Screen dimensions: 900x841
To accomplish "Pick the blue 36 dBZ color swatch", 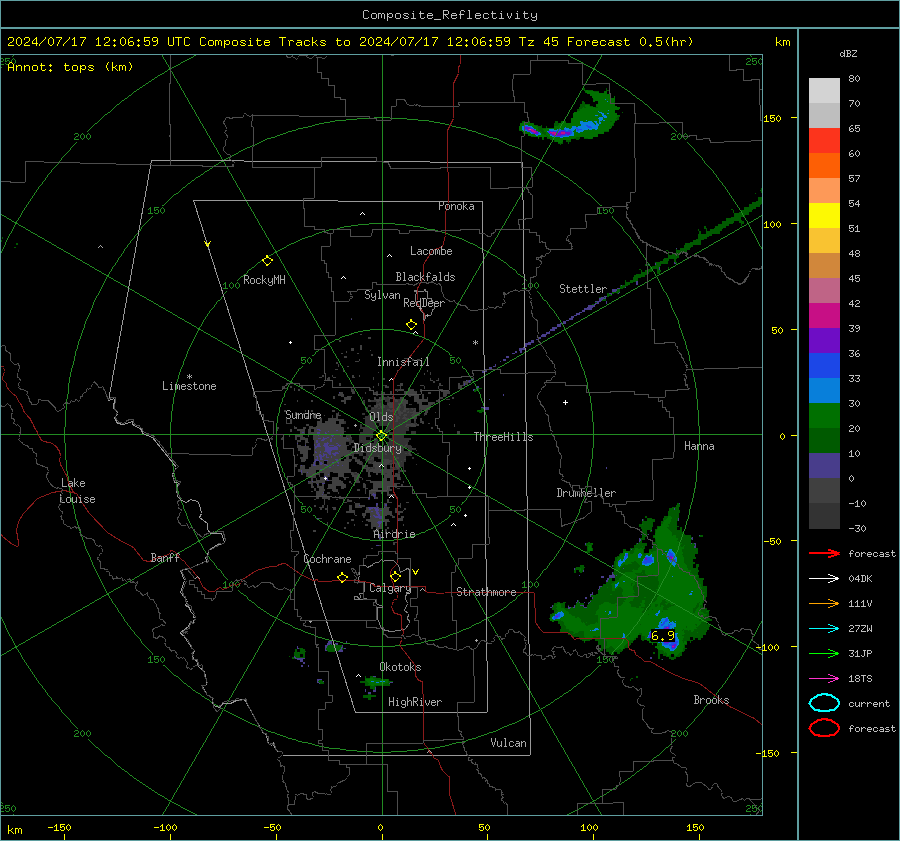I will (824, 365).
